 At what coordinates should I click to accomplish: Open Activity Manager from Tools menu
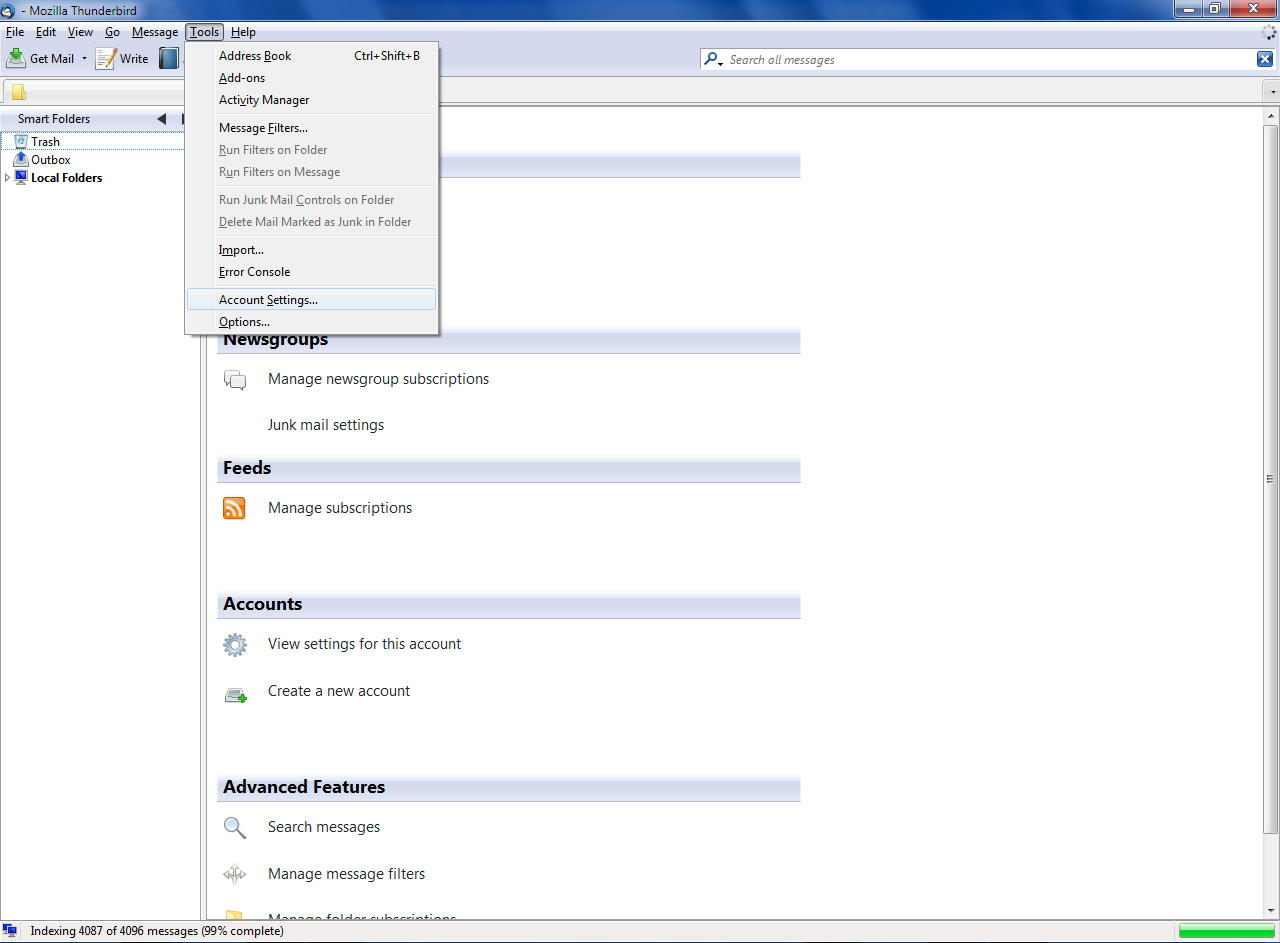pyautogui.click(x=312, y=100)
